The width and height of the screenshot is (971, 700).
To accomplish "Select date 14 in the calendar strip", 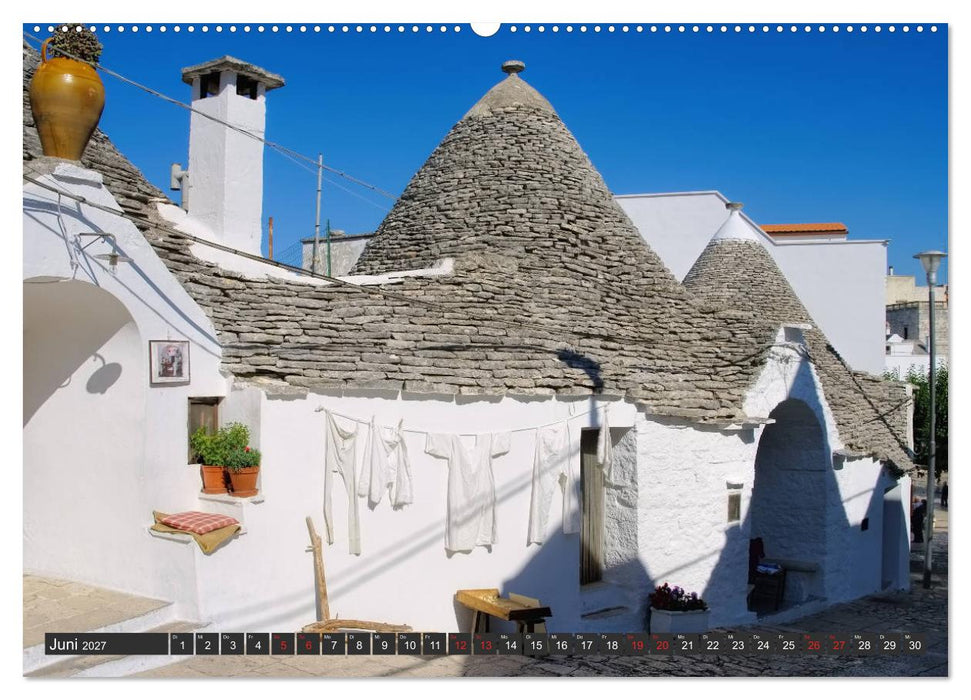I will pyautogui.click(x=510, y=644).
